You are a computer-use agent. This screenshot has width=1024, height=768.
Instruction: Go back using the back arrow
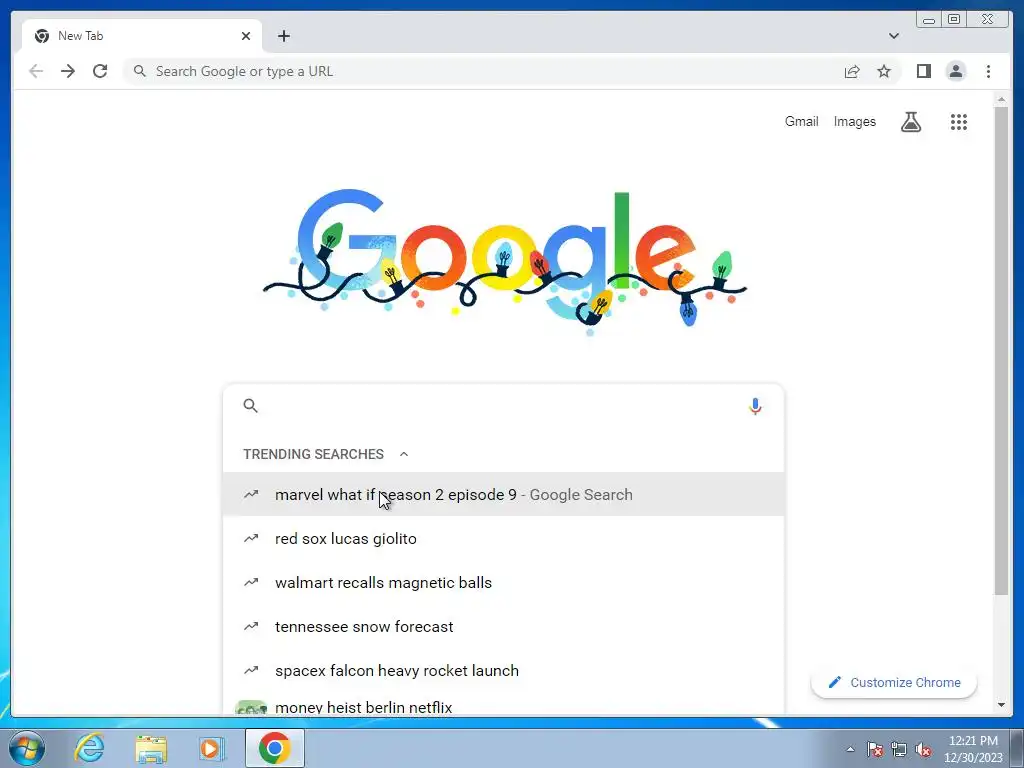pos(36,71)
